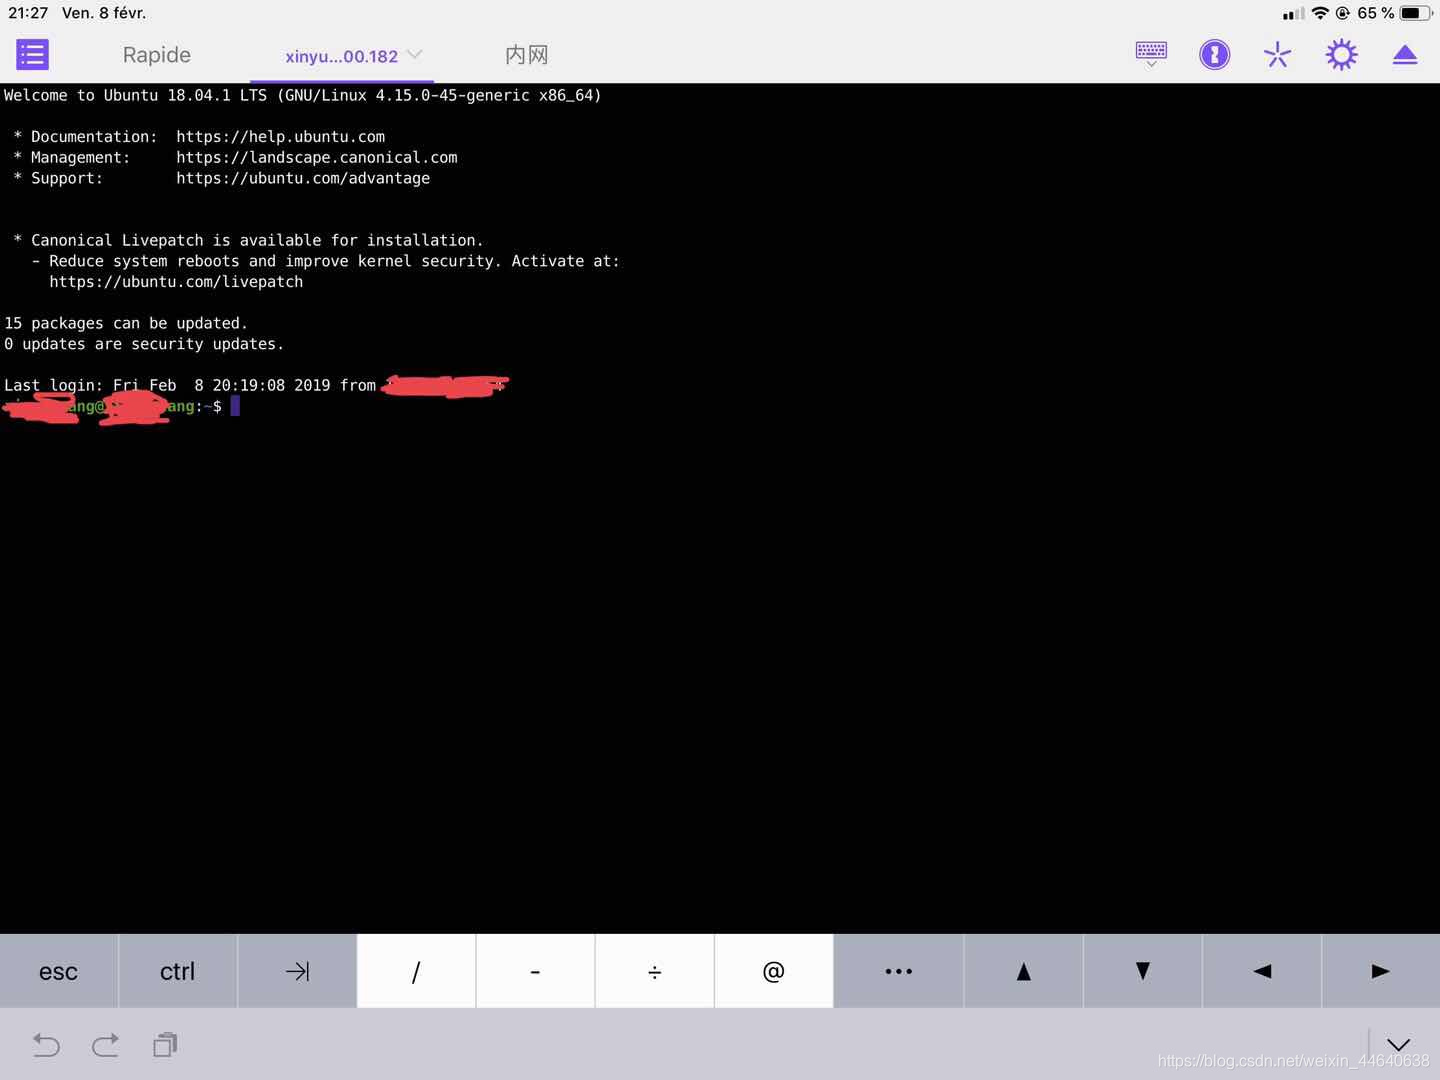Tap the paste clipboard icon

(x=165, y=1044)
